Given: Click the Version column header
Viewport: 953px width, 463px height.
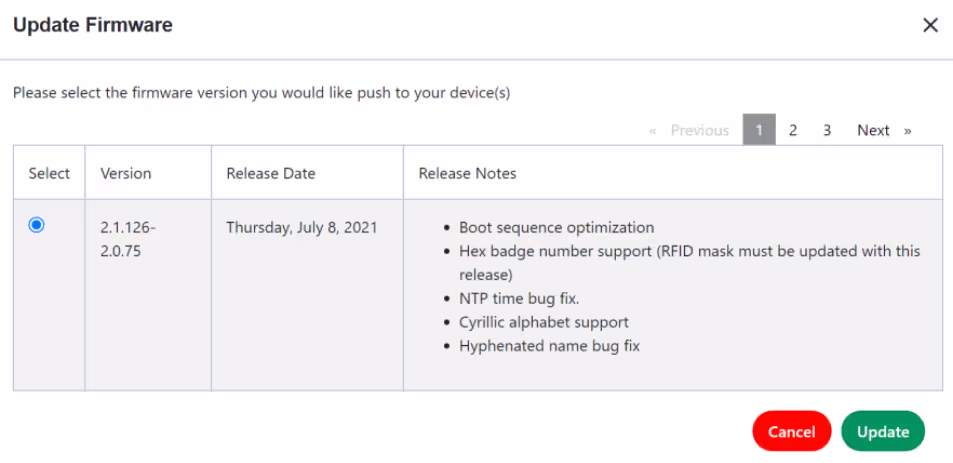Looking at the screenshot, I should coord(126,173).
